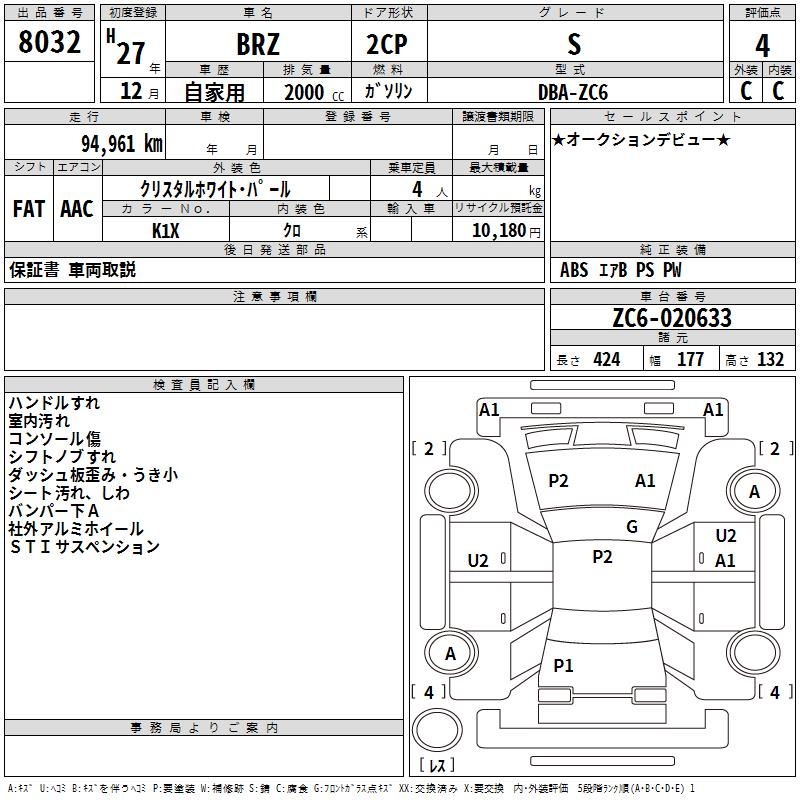The image size is (800, 800).
Task: Click the chassis number ZC6-020633
Action: [672, 318]
